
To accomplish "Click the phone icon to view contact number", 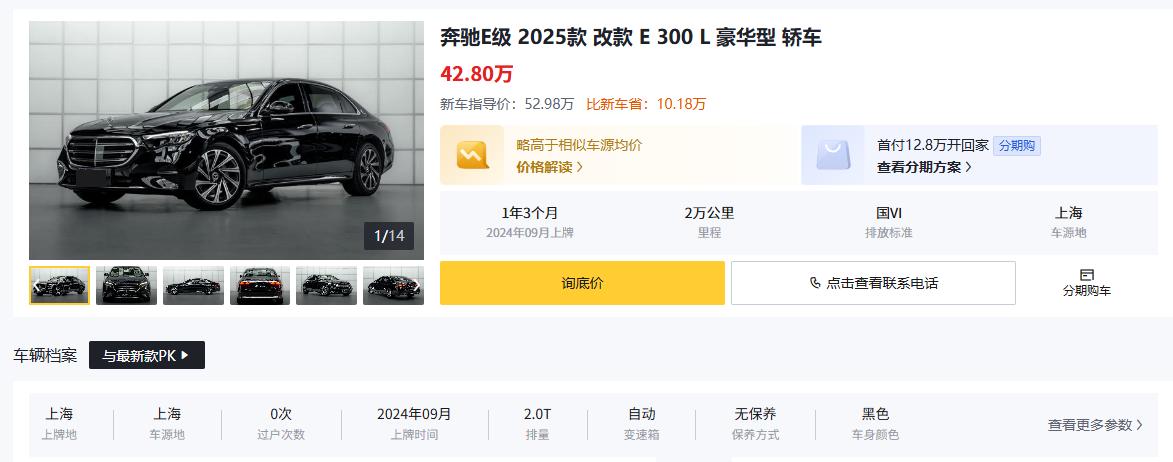I will 815,283.
